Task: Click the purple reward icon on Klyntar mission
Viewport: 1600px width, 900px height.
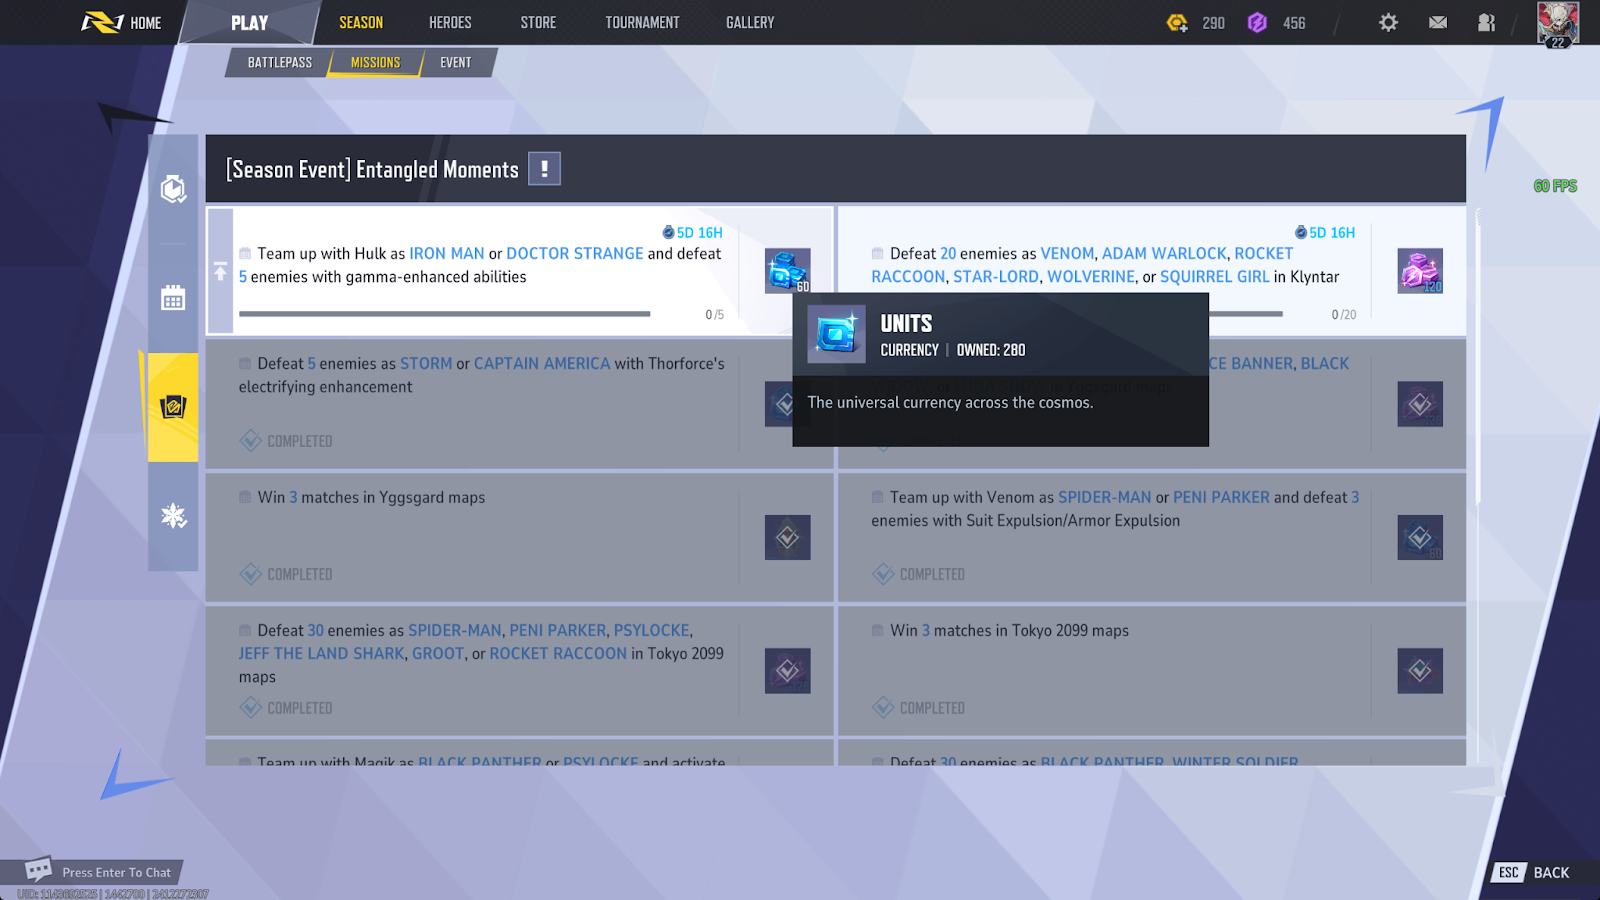Action: 1420,270
